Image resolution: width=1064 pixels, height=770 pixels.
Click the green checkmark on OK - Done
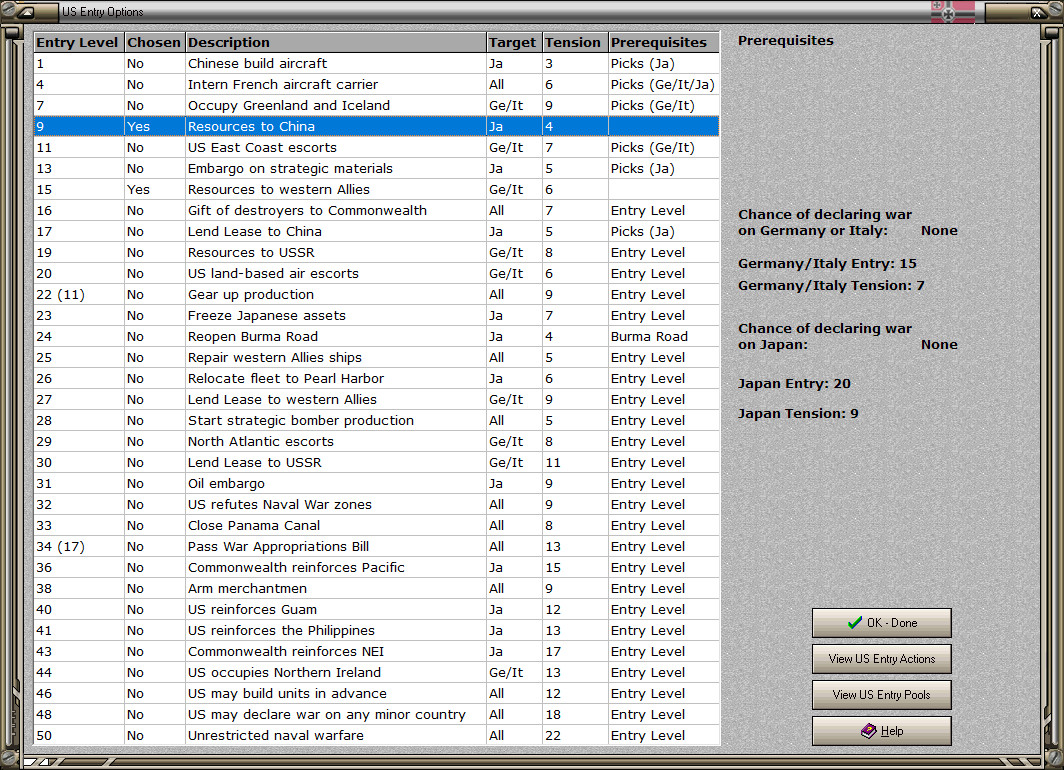click(855, 623)
